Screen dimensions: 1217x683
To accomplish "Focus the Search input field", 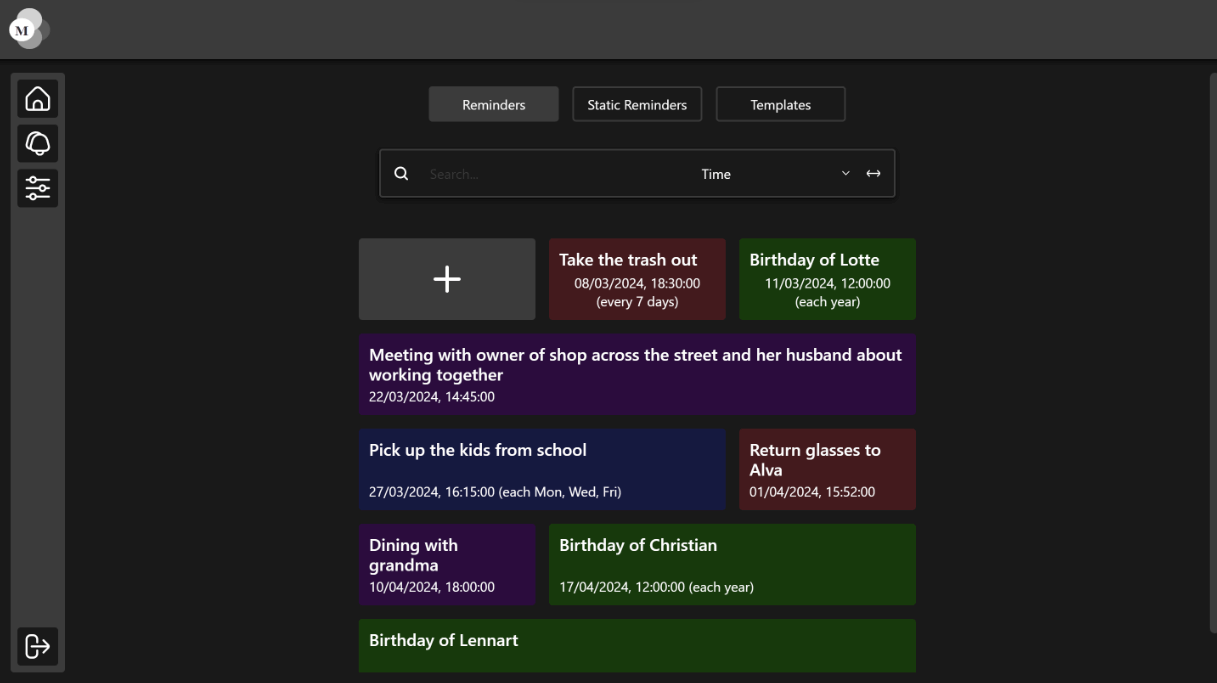I will coord(540,174).
